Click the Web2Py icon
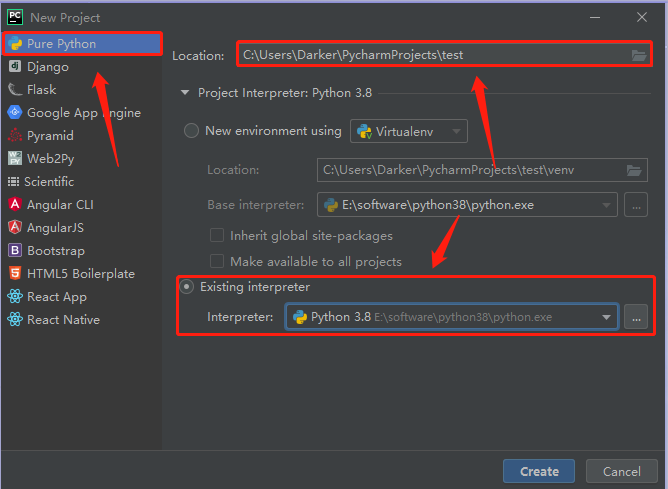The height and width of the screenshot is (489, 668). pyautogui.click(x=15, y=158)
